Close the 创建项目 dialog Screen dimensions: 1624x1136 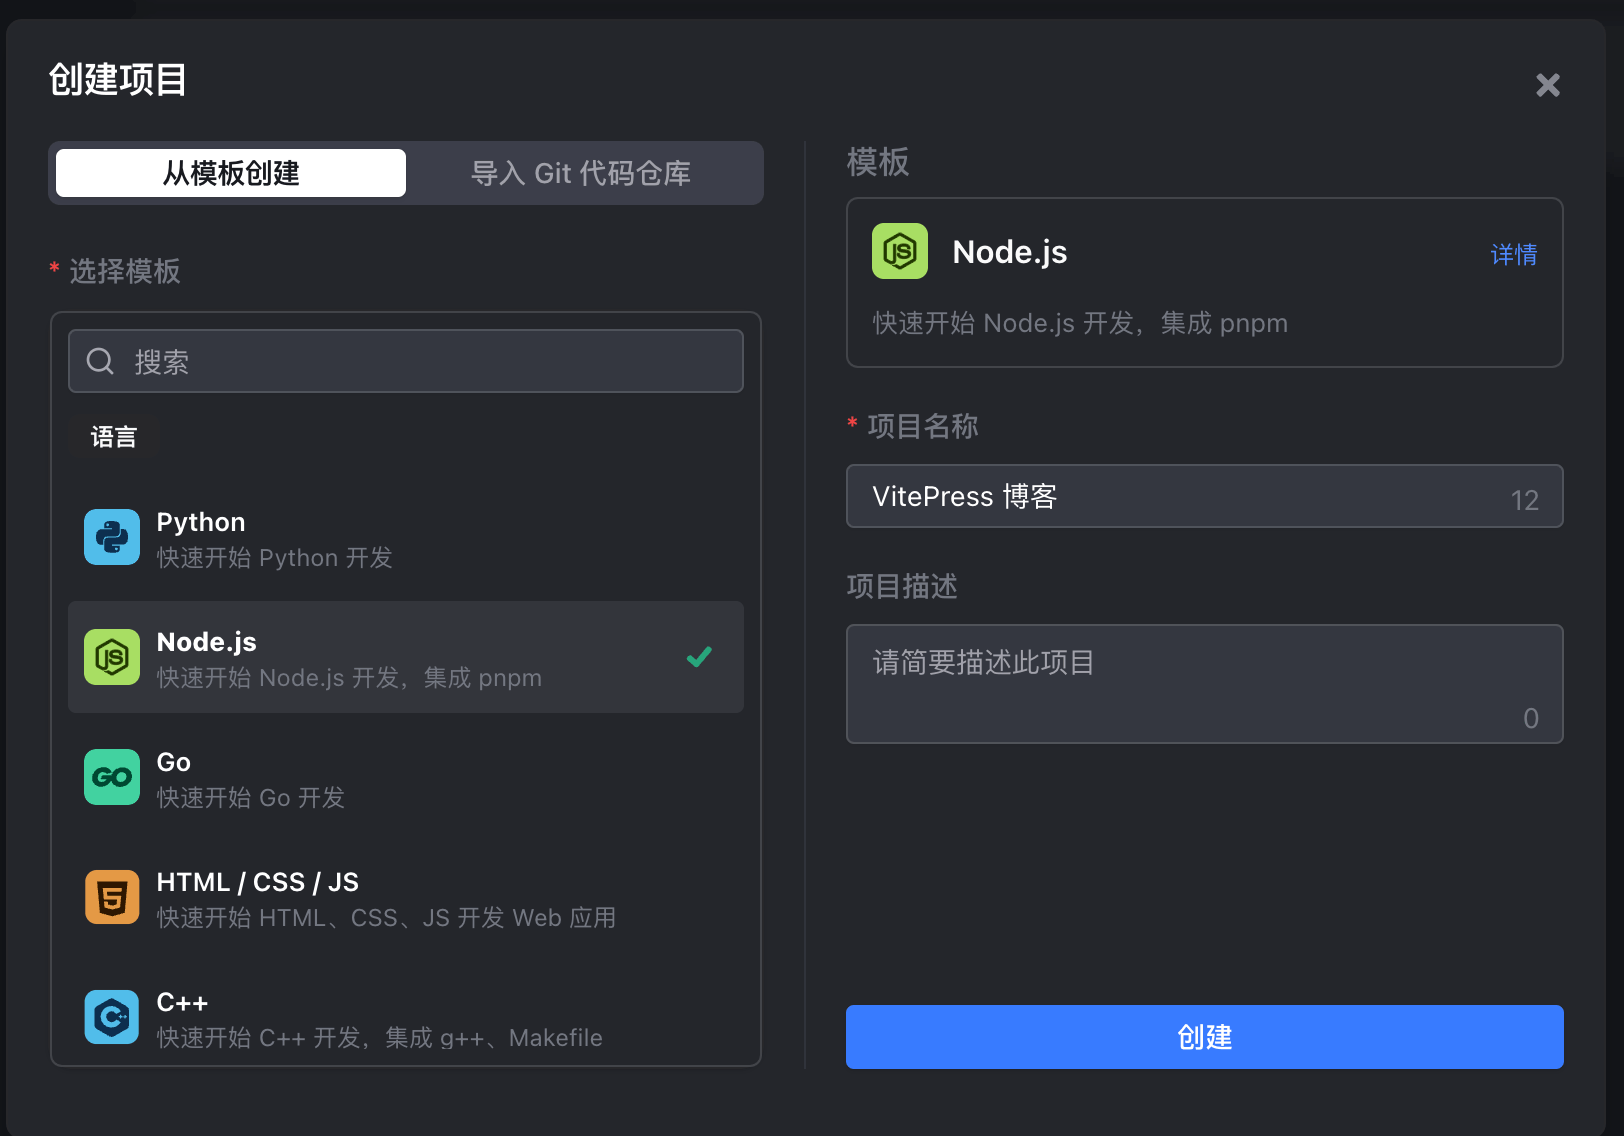point(1548,85)
